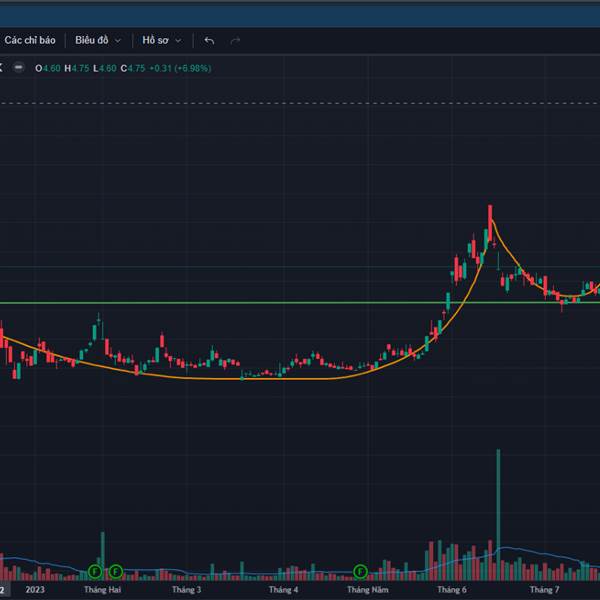Undo the last chart action

click(x=209, y=40)
